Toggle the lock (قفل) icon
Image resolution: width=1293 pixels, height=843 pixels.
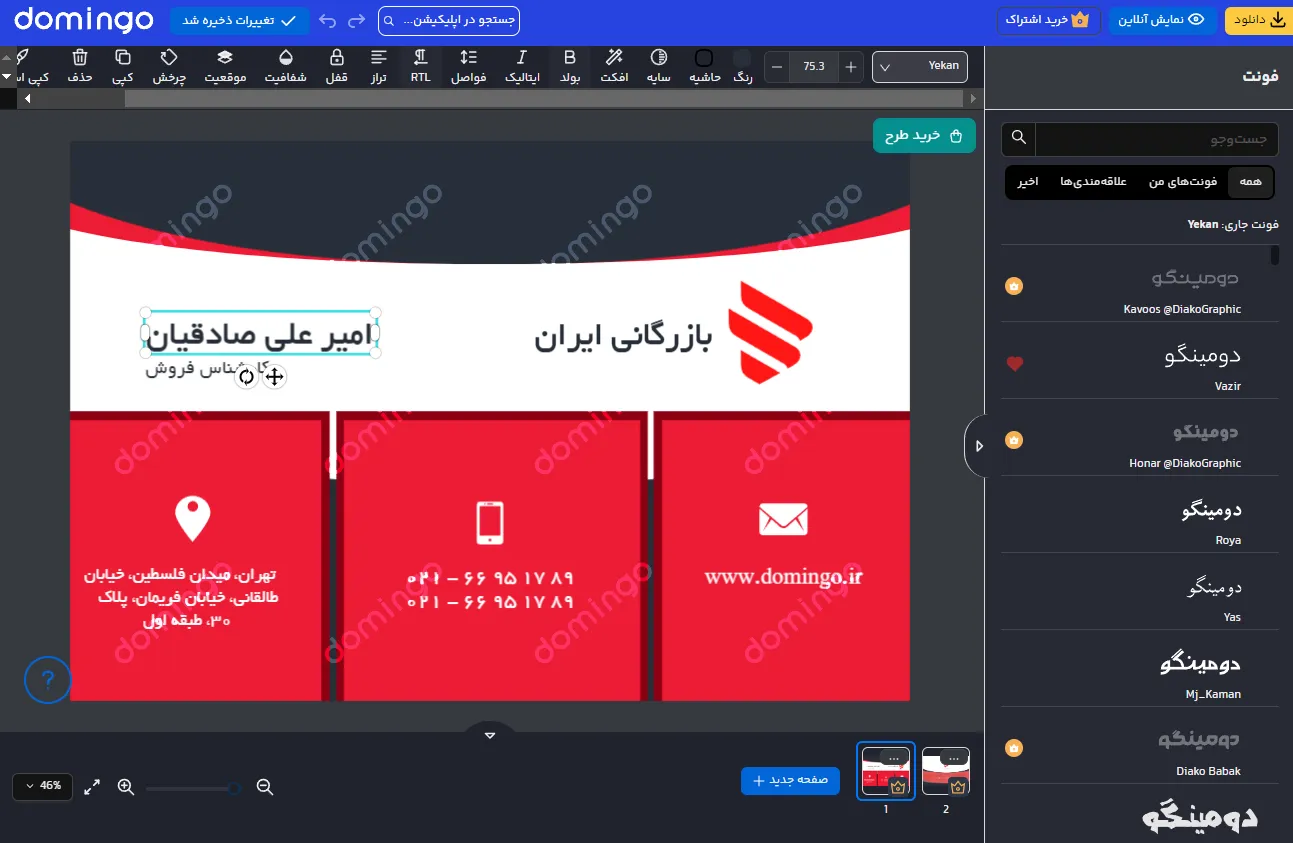click(337, 57)
